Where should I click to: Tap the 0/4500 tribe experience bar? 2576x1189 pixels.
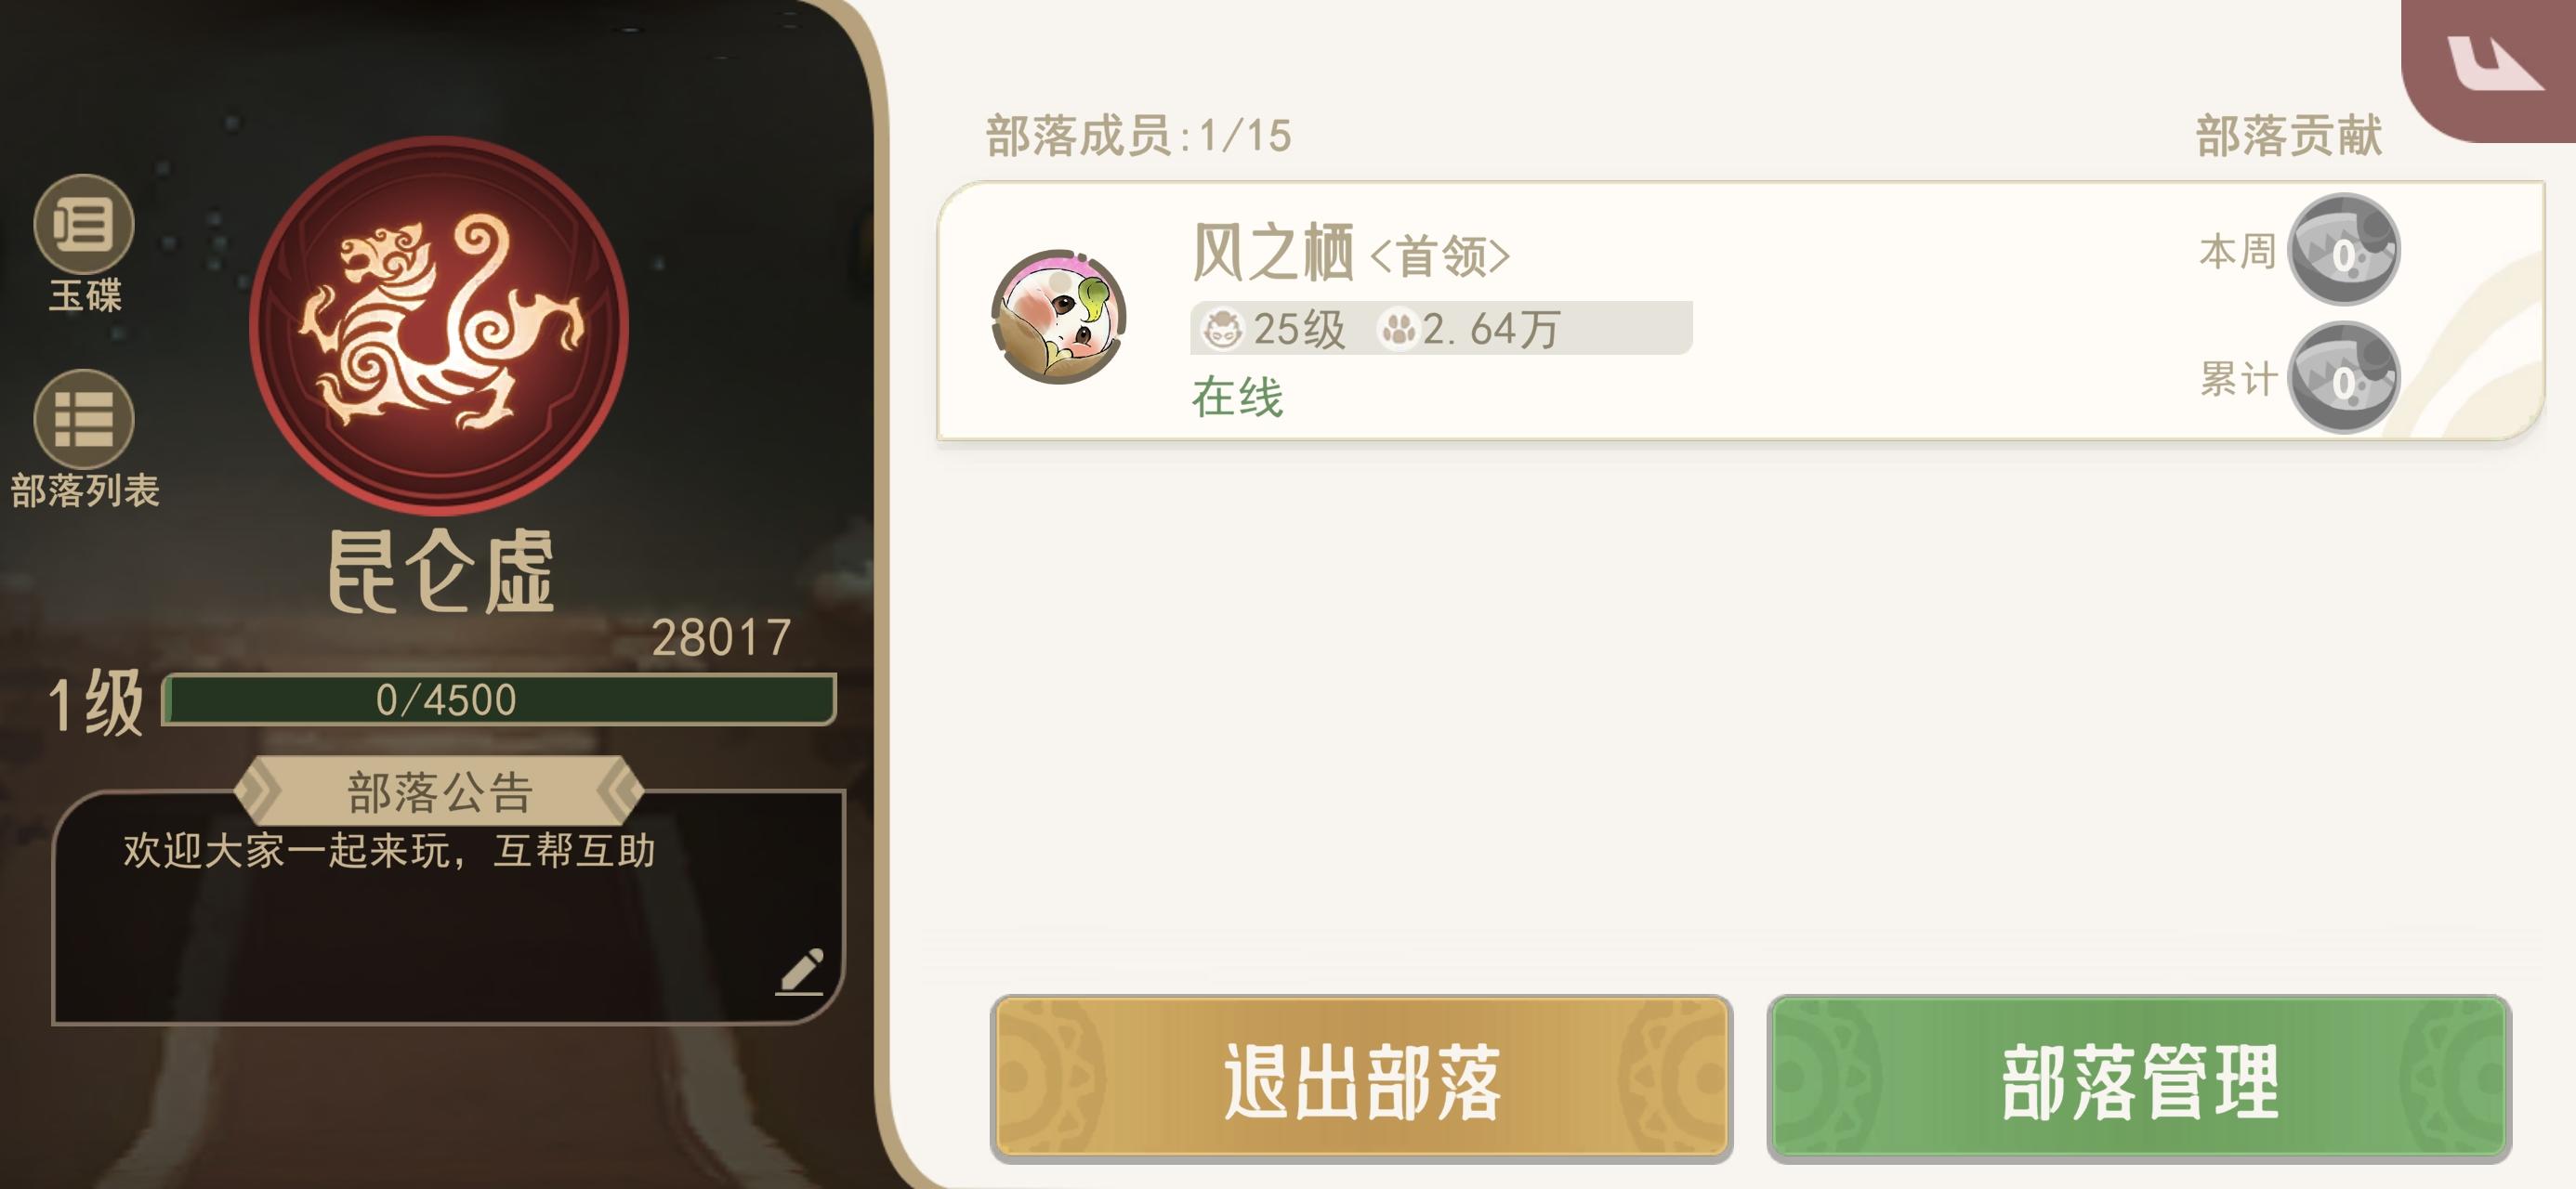(x=498, y=699)
